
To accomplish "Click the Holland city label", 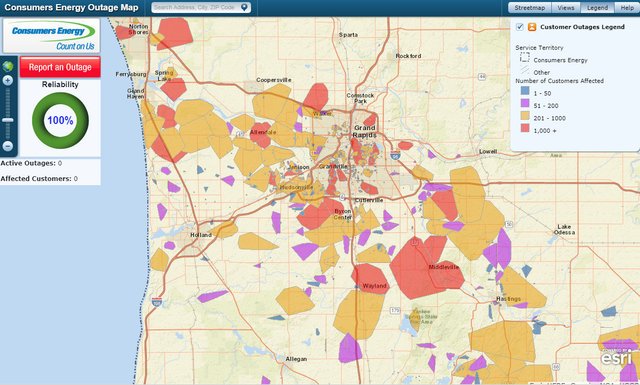I will (x=201, y=235).
